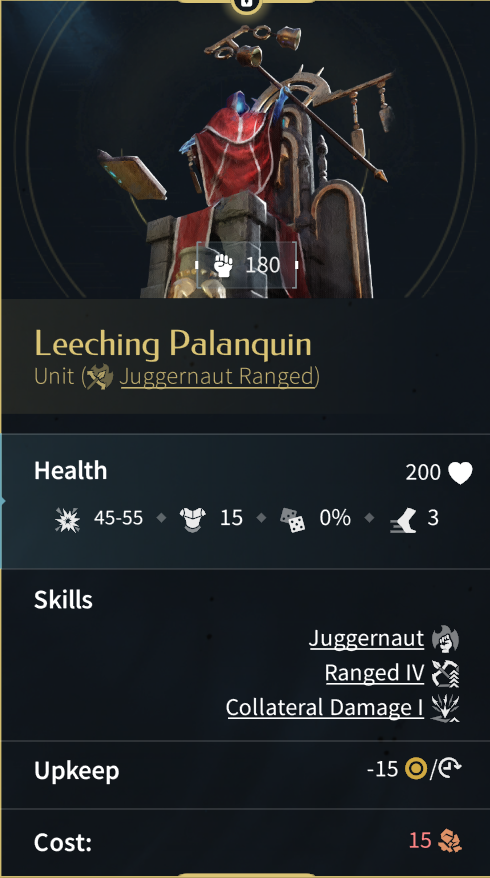The height and width of the screenshot is (878, 490).
Task: Click the damage burst icon beside 45-55
Action: click(67, 519)
